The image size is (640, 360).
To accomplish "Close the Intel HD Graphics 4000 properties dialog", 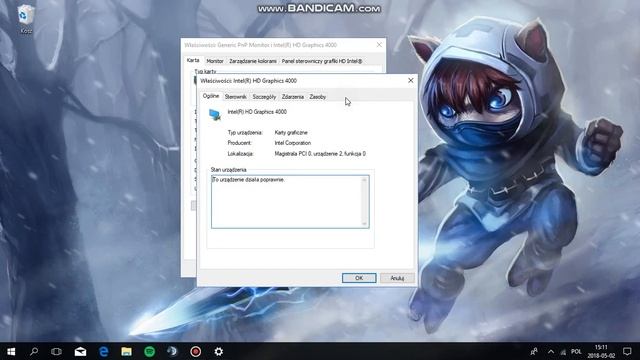I will click(x=411, y=80).
